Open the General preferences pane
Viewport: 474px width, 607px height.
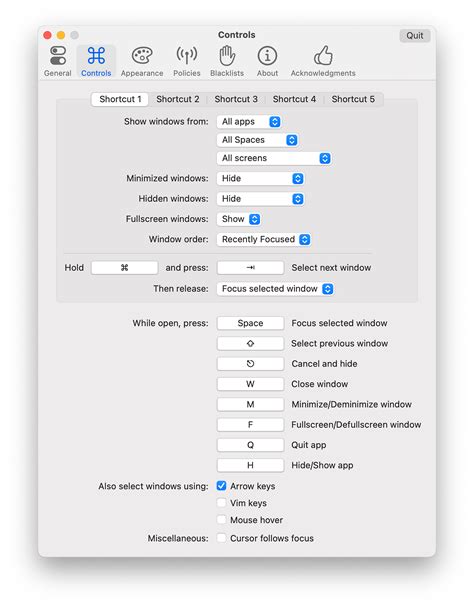pos(57,62)
